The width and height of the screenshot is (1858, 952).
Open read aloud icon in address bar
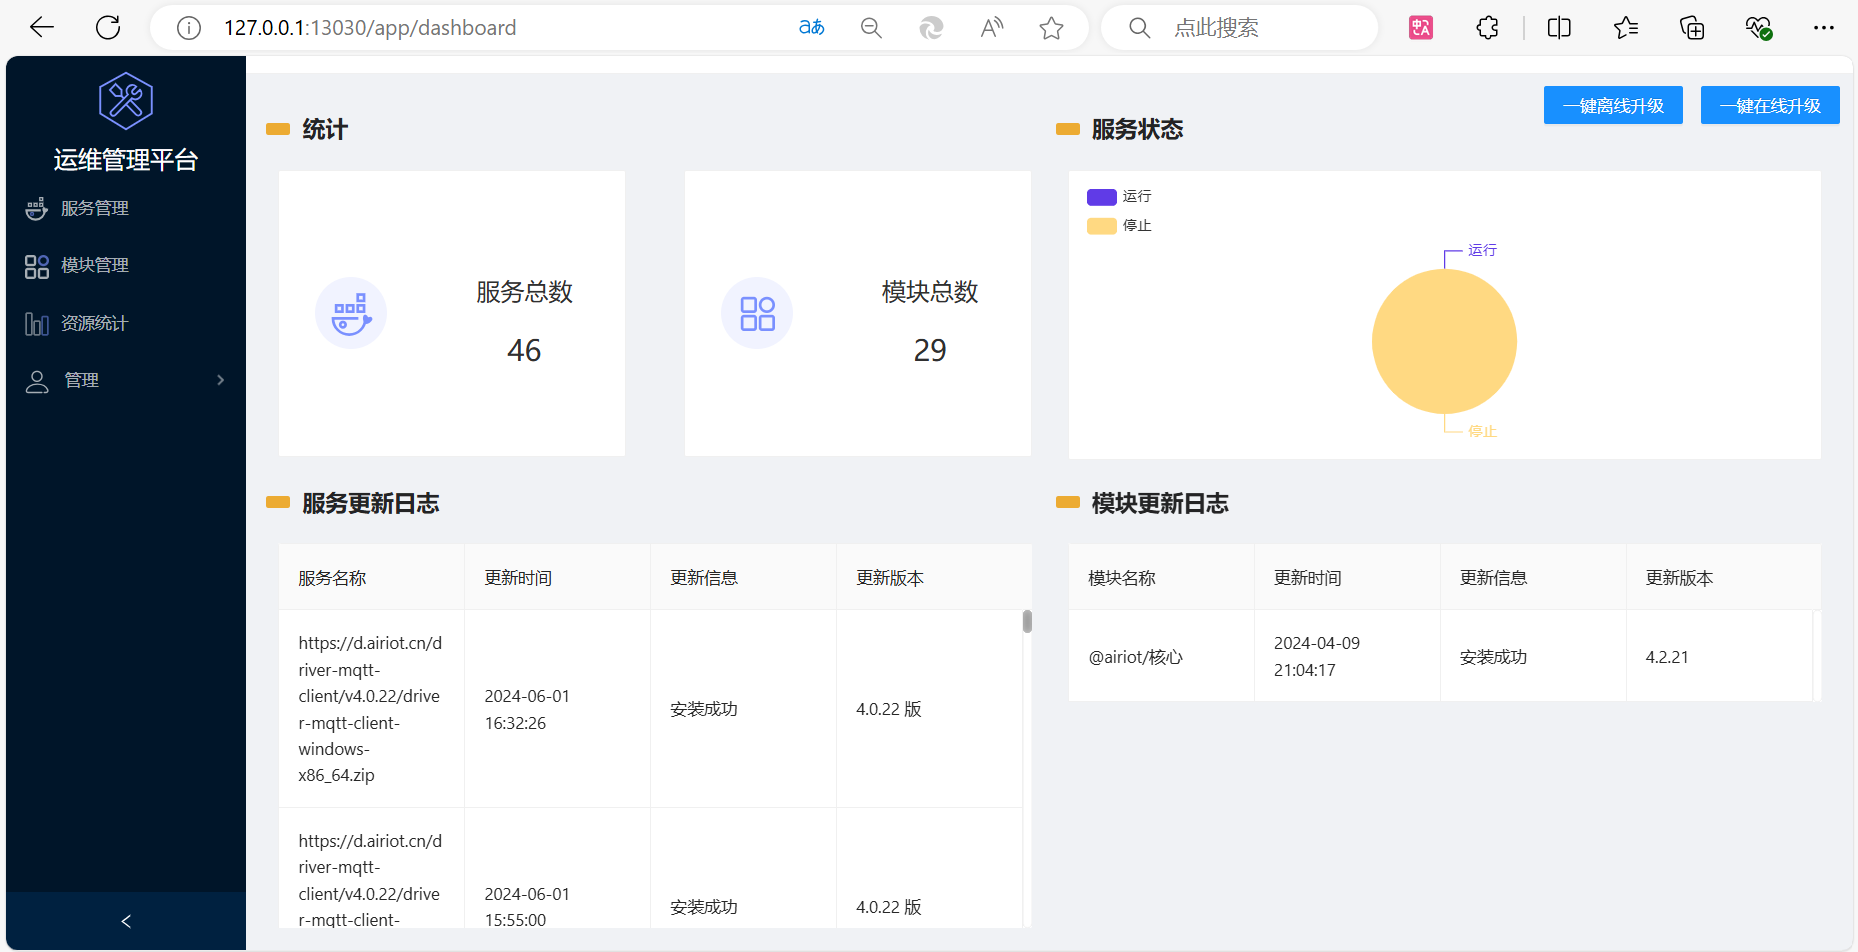click(x=991, y=28)
